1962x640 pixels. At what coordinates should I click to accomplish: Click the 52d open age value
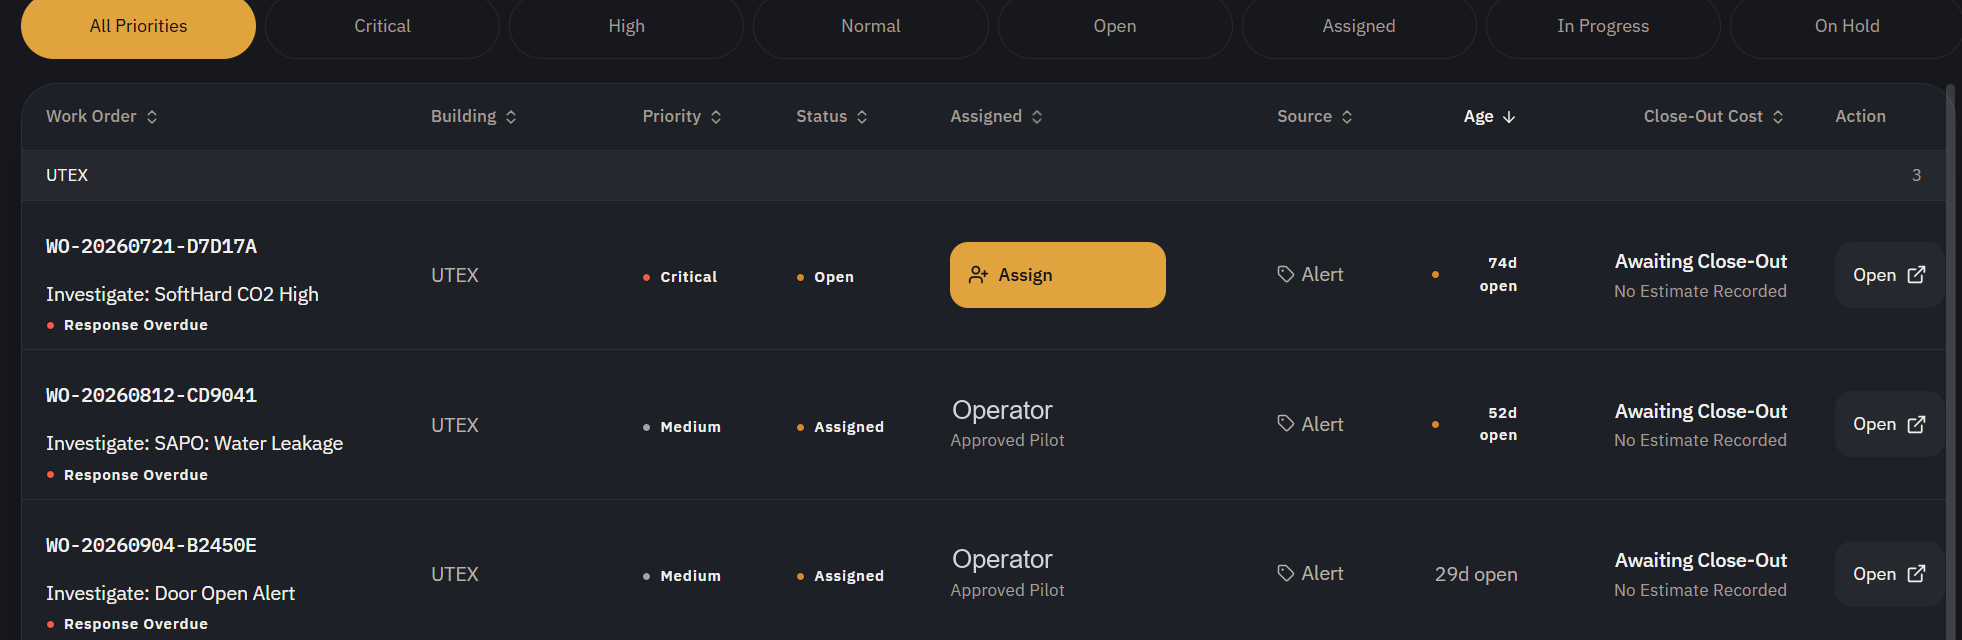1498,424
